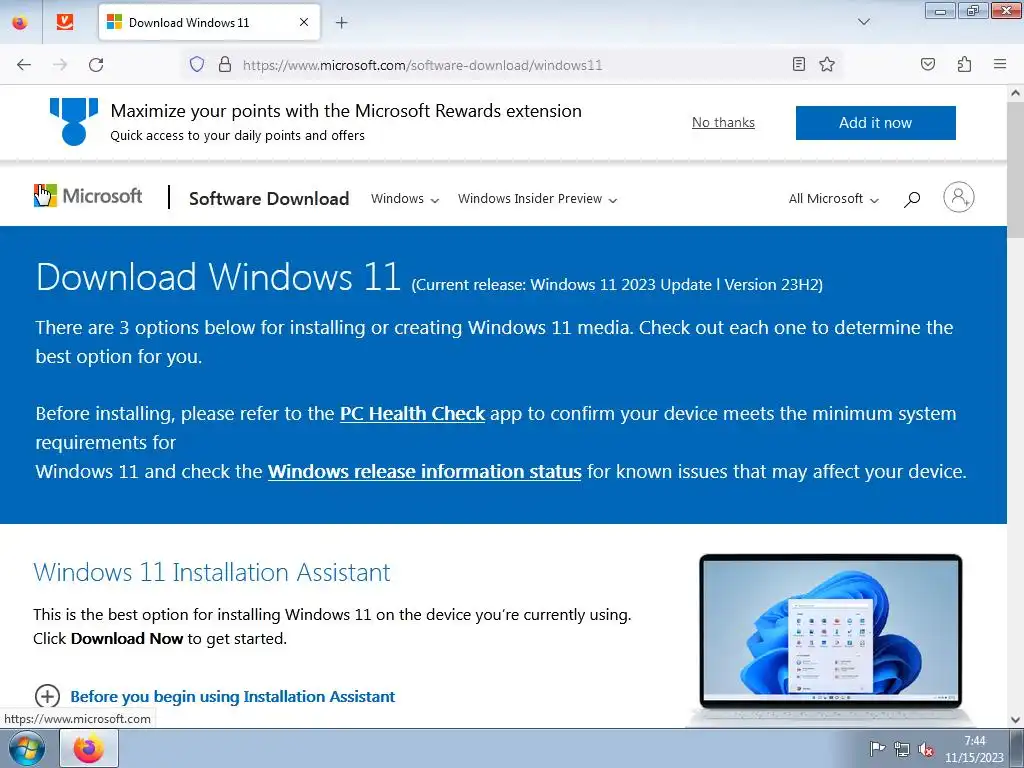Screen dimensions: 1024x768
Task: Click the Windows 11 Installation Assistant heading
Action: tap(212, 572)
